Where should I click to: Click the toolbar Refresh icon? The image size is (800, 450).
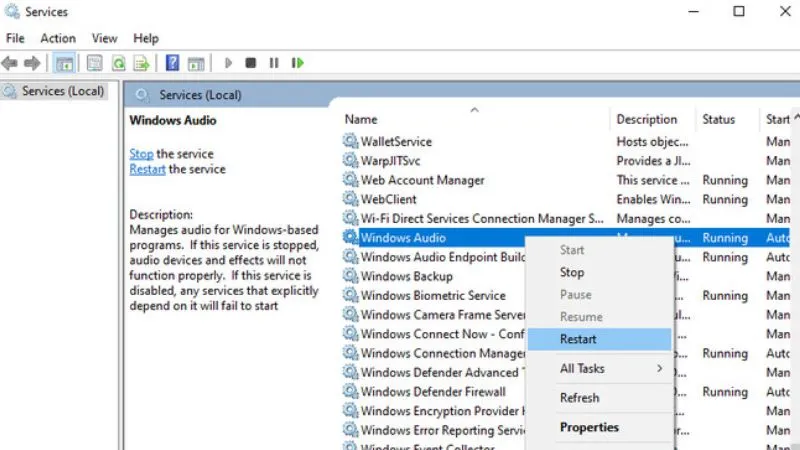pos(118,63)
